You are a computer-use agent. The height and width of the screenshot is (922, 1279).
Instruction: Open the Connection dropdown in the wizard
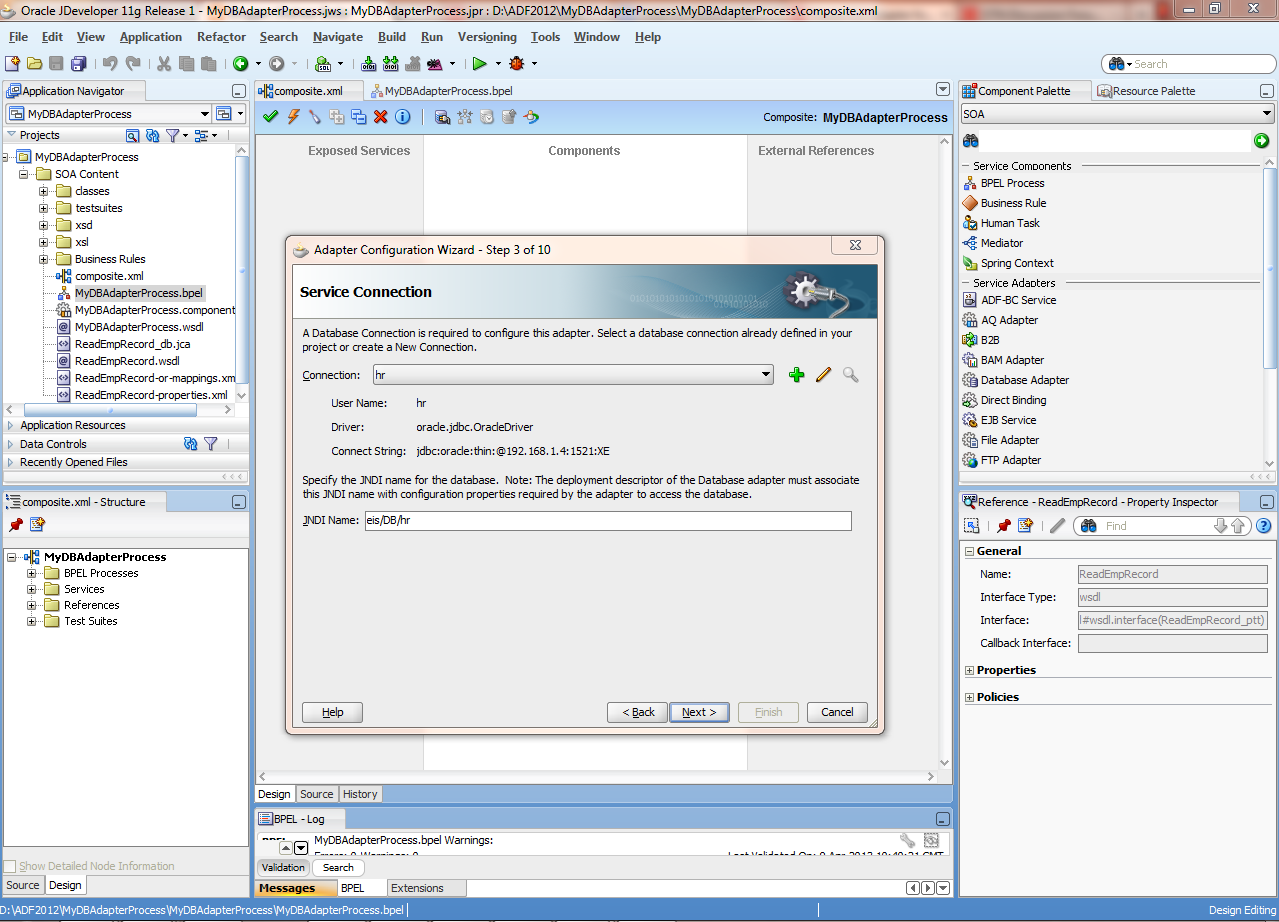point(767,374)
